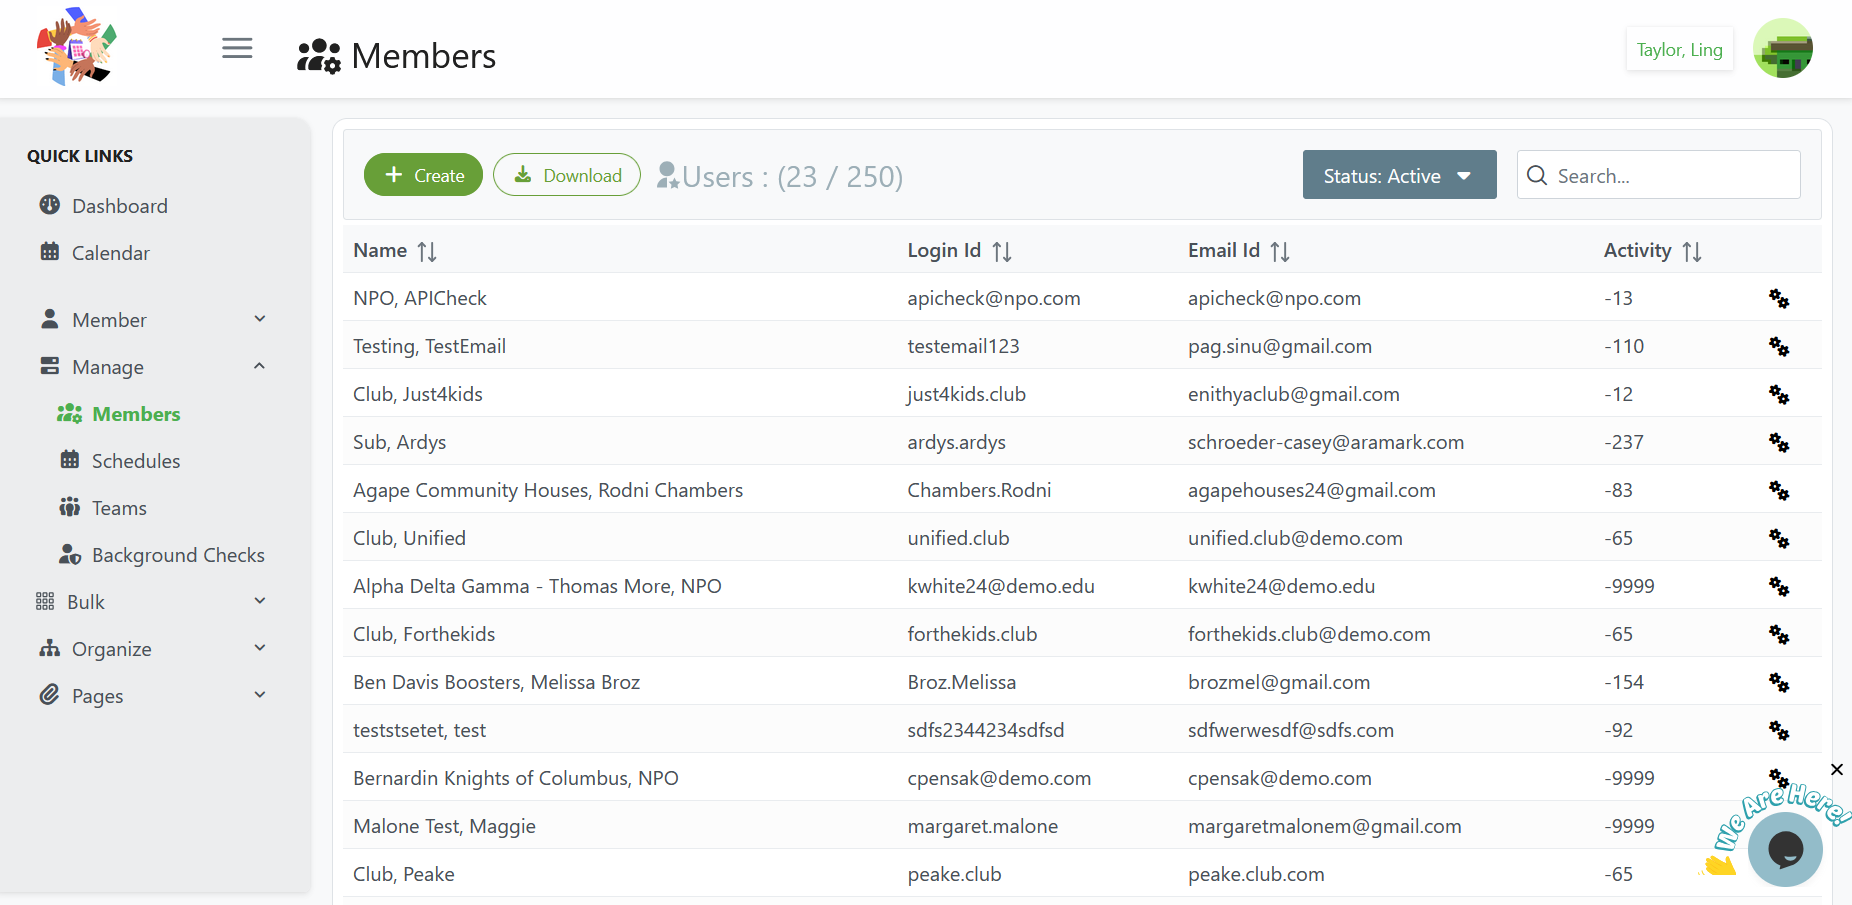Sort members by Activity column
Image resolution: width=1852 pixels, height=905 pixels.
tap(1691, 251)
